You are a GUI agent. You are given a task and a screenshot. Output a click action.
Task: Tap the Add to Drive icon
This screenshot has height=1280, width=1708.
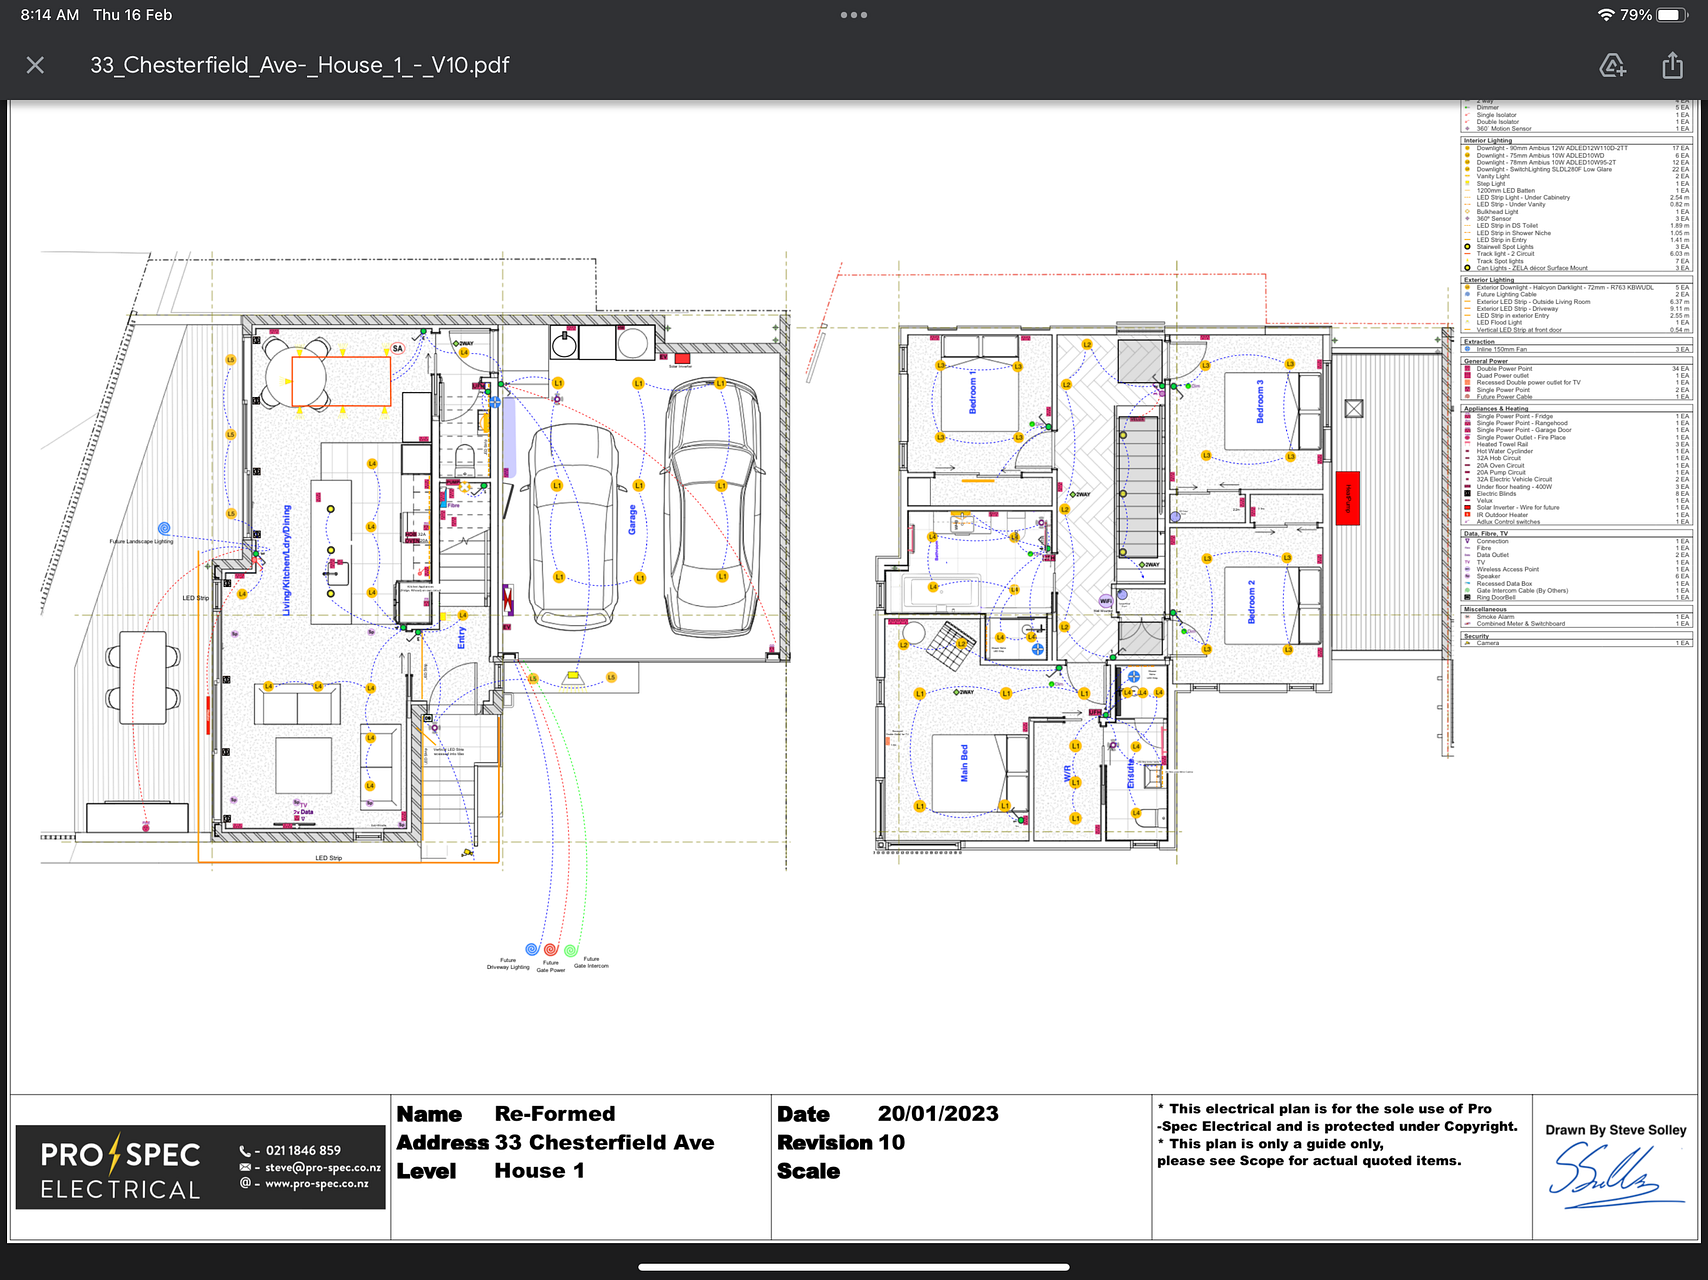point(1612,66)
